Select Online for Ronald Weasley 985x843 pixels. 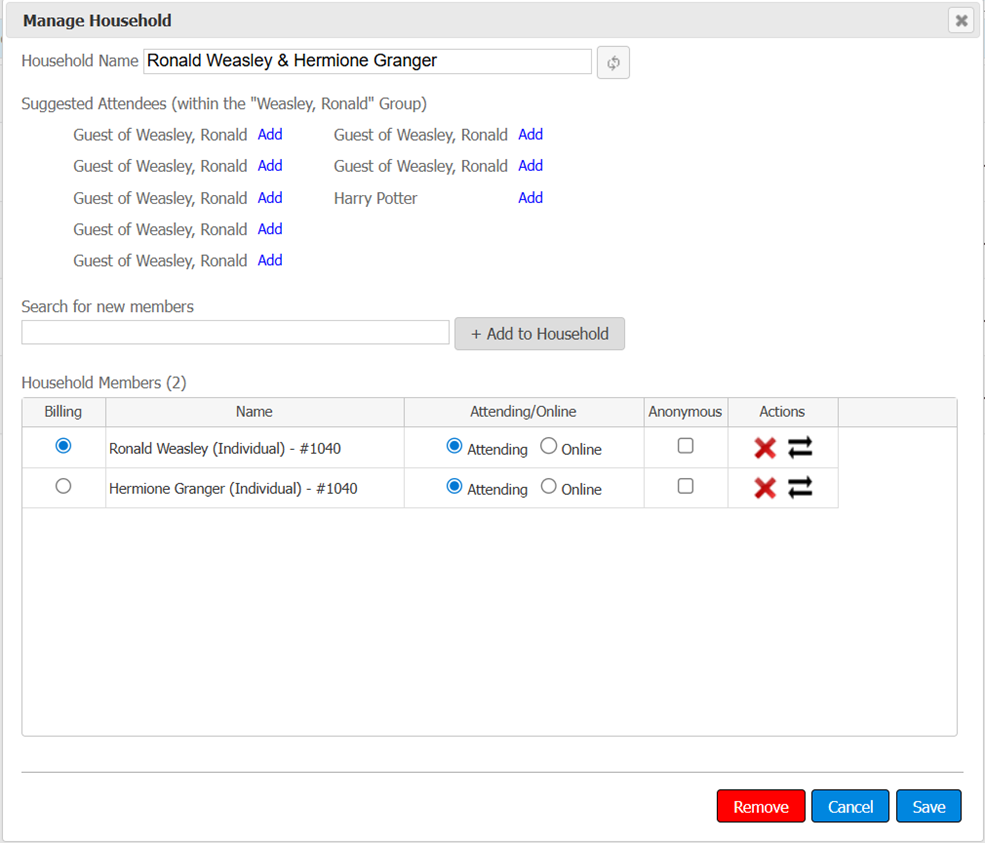[548, 446]
